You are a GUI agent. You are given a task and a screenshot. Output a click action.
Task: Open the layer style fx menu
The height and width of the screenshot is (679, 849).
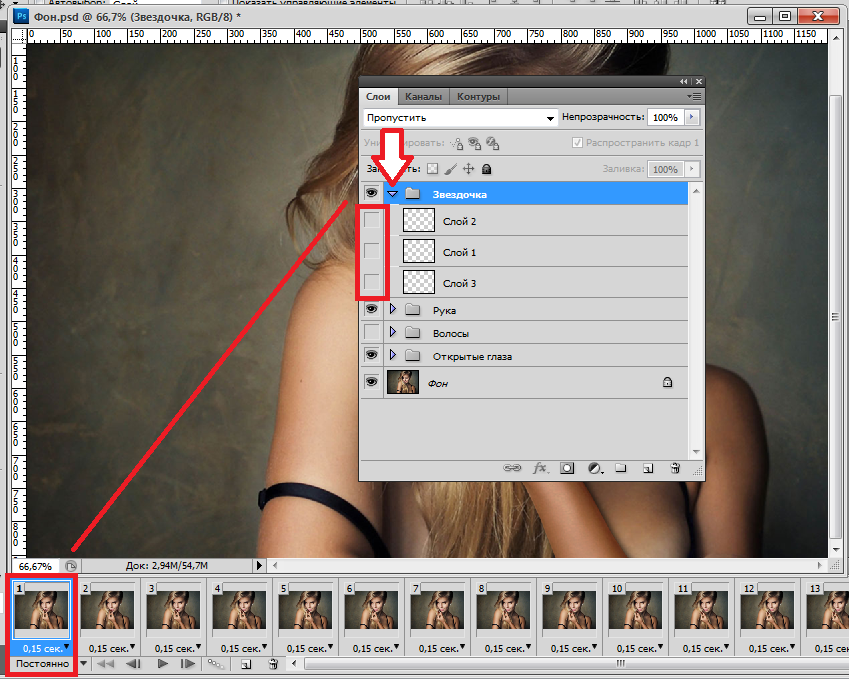pyautogui.click(x=540, y=468)
